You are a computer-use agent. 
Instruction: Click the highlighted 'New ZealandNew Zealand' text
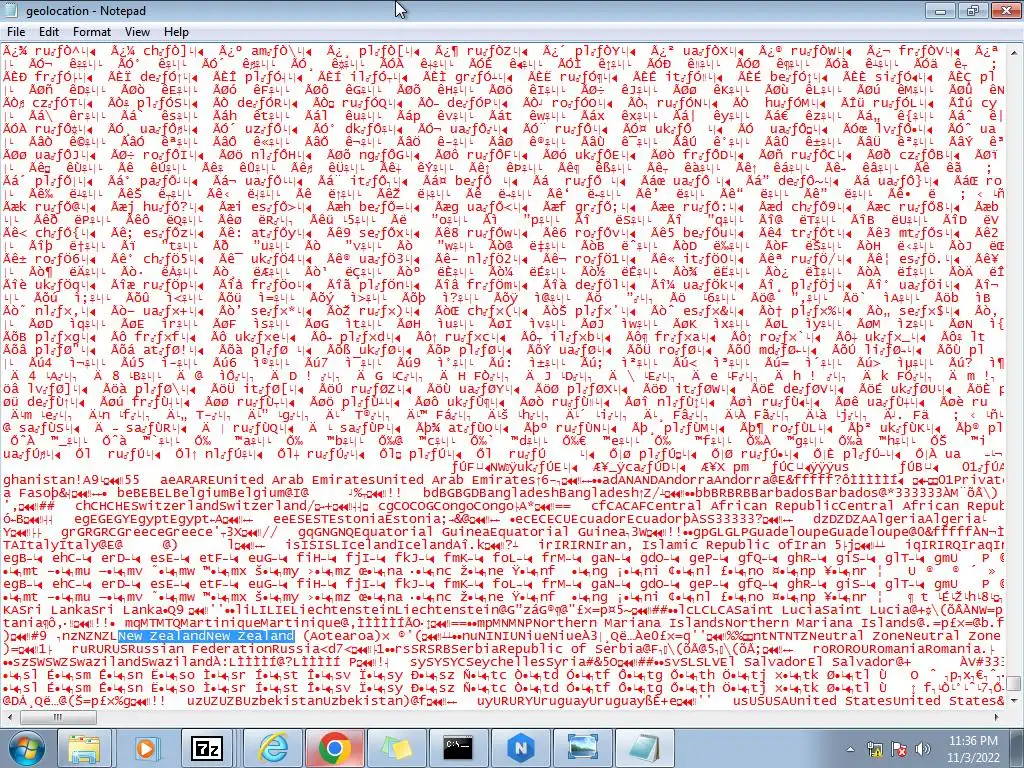pyautogui.click(x=206, y=635)
